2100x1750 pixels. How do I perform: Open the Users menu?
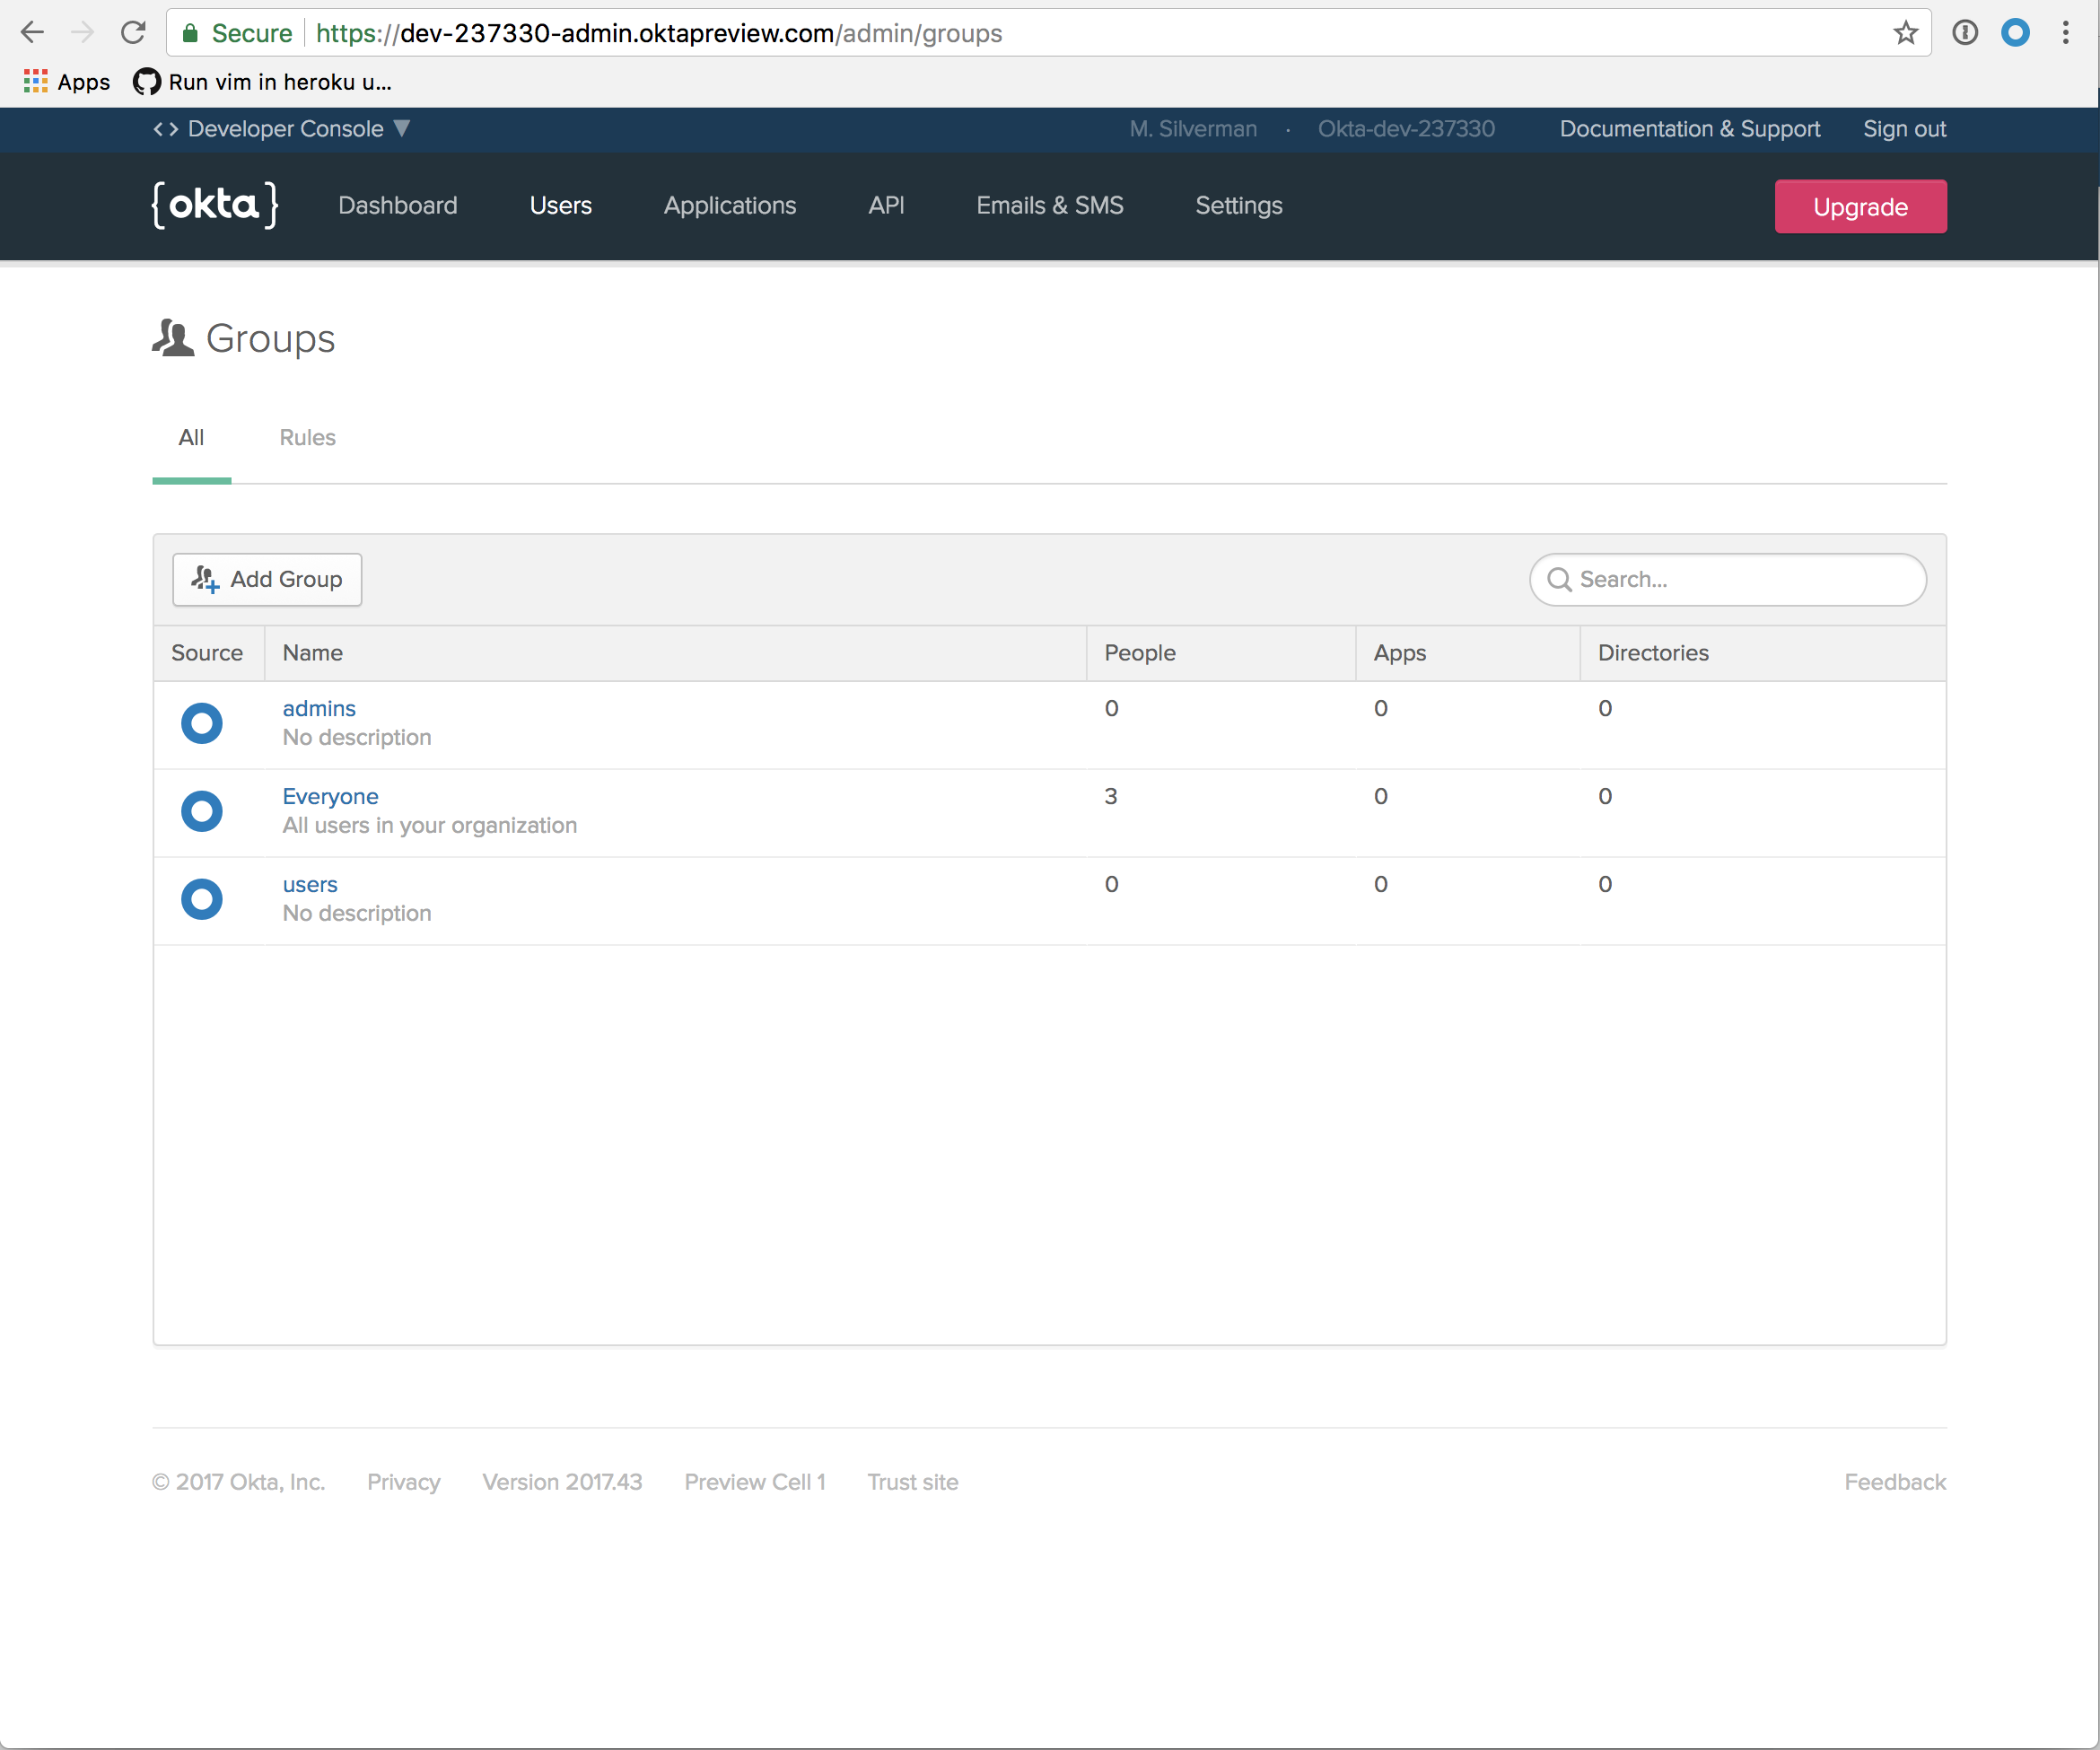coord(560,205)
